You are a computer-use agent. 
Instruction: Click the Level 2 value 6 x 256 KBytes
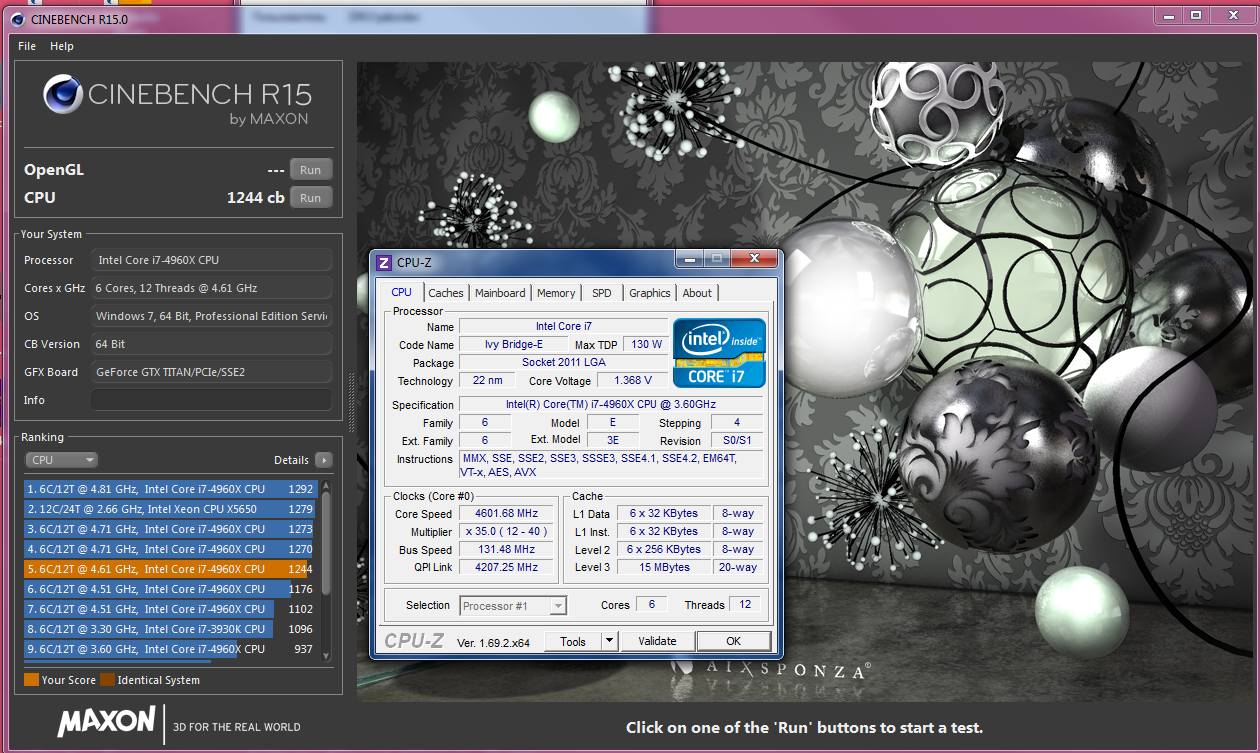tap(664, 549)
